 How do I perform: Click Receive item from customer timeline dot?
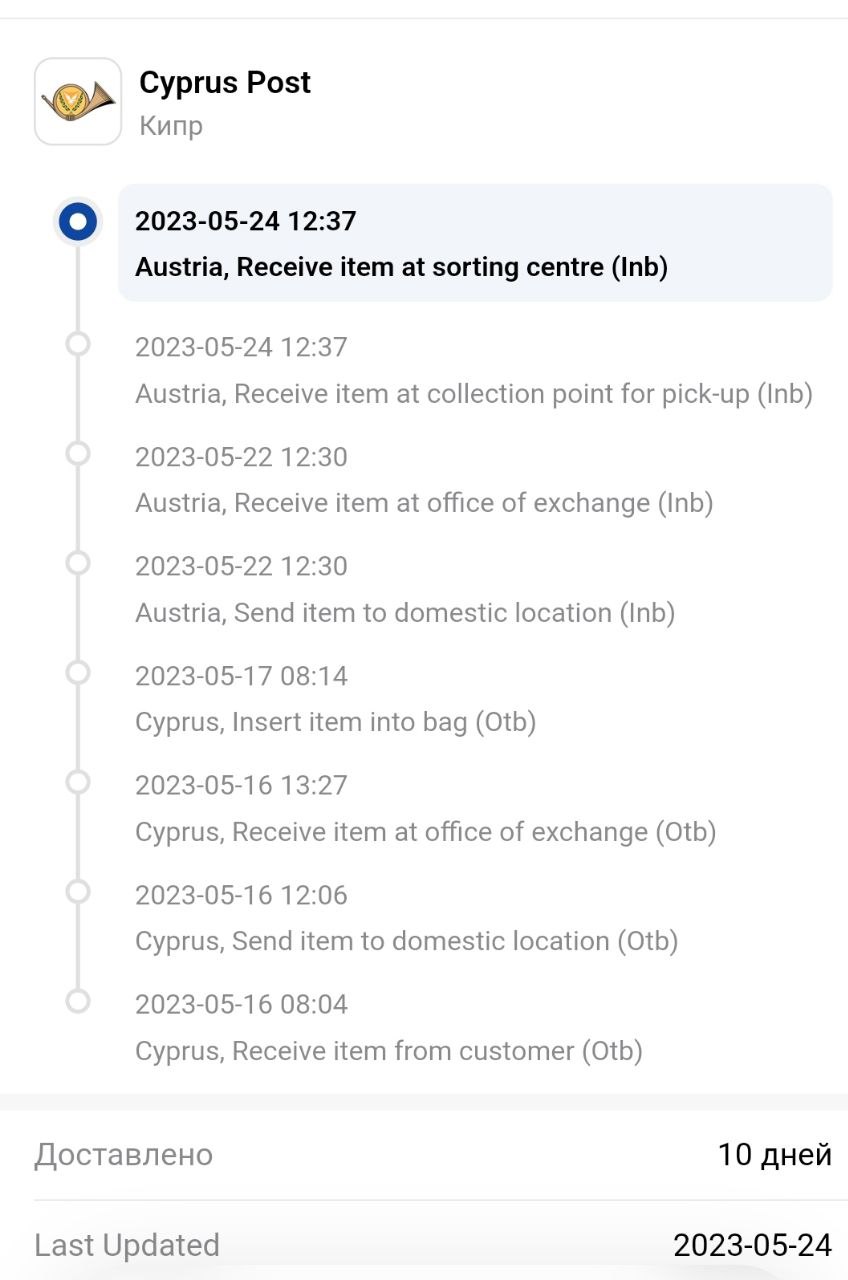pyautogui.click(x=77, y=1000)
